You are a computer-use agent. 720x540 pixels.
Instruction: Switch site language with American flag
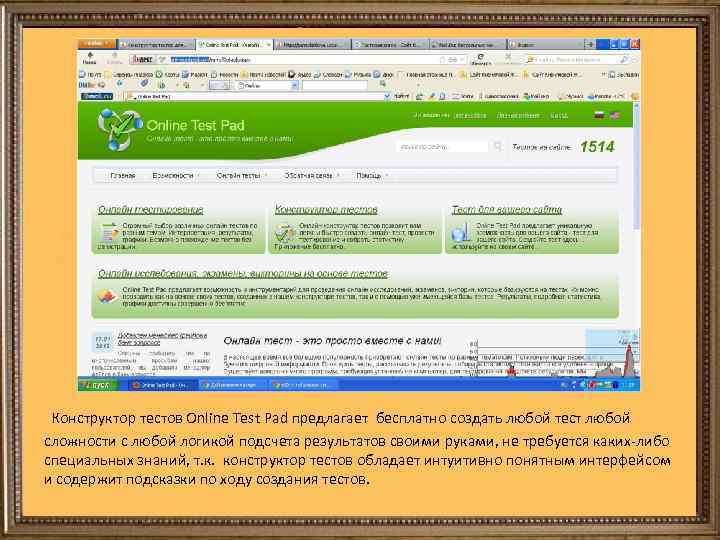(x=614, y=115)
